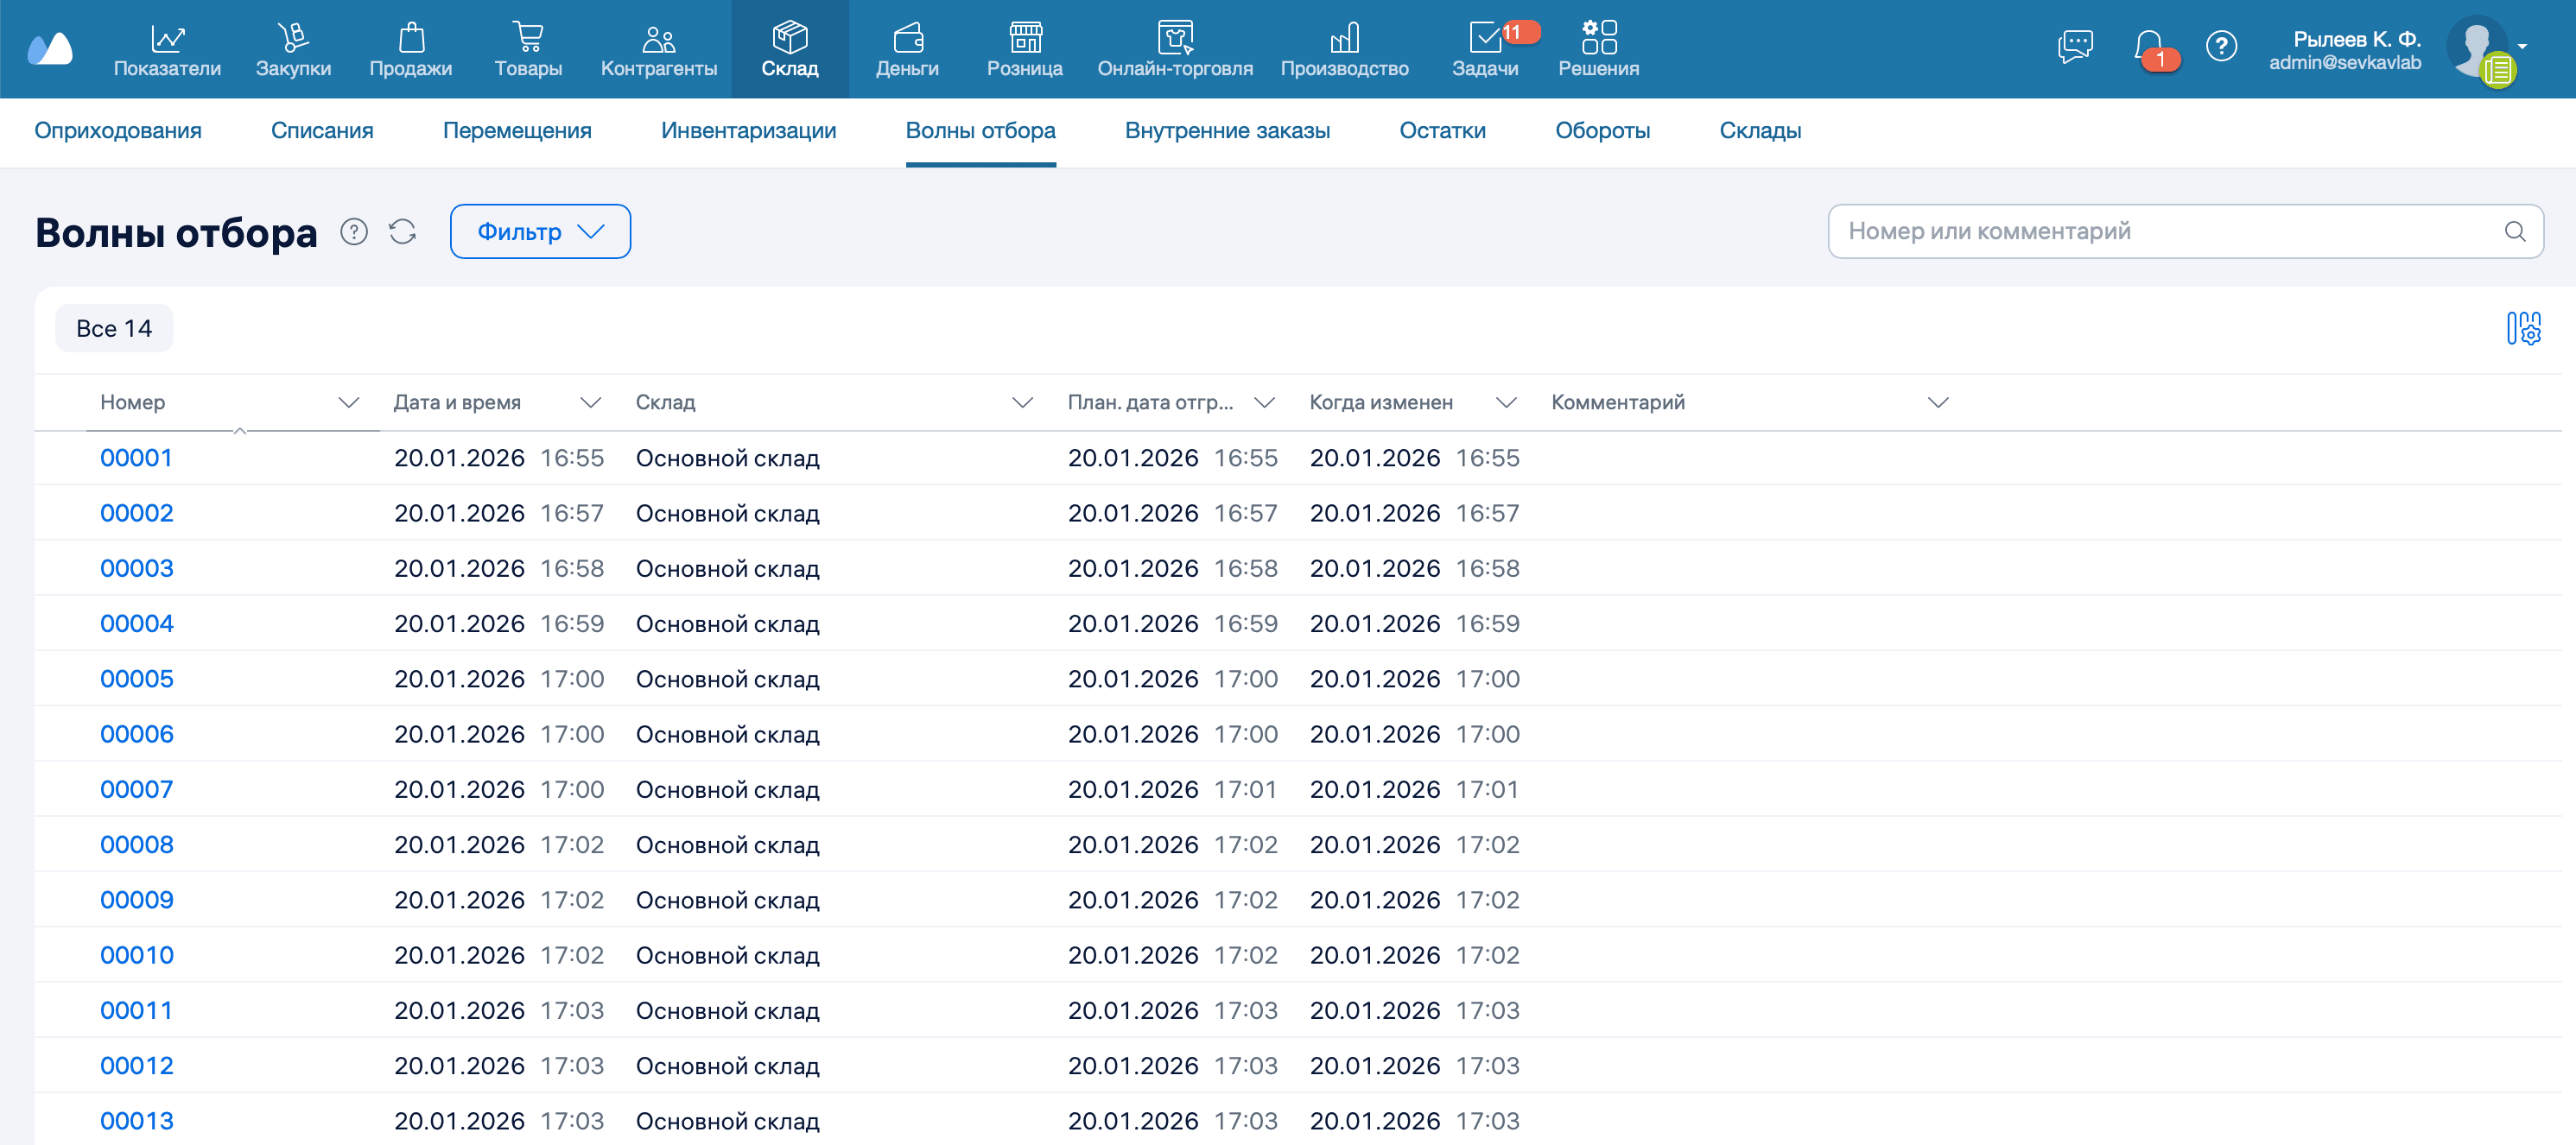Select the Все 14 filter chip
Screen dimensions: 2576x1145
[114, 329]
